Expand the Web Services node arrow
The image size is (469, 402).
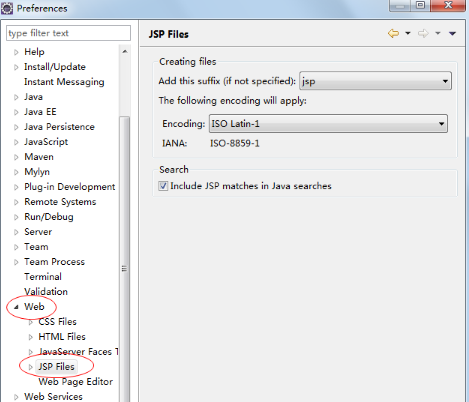(16, 397)
